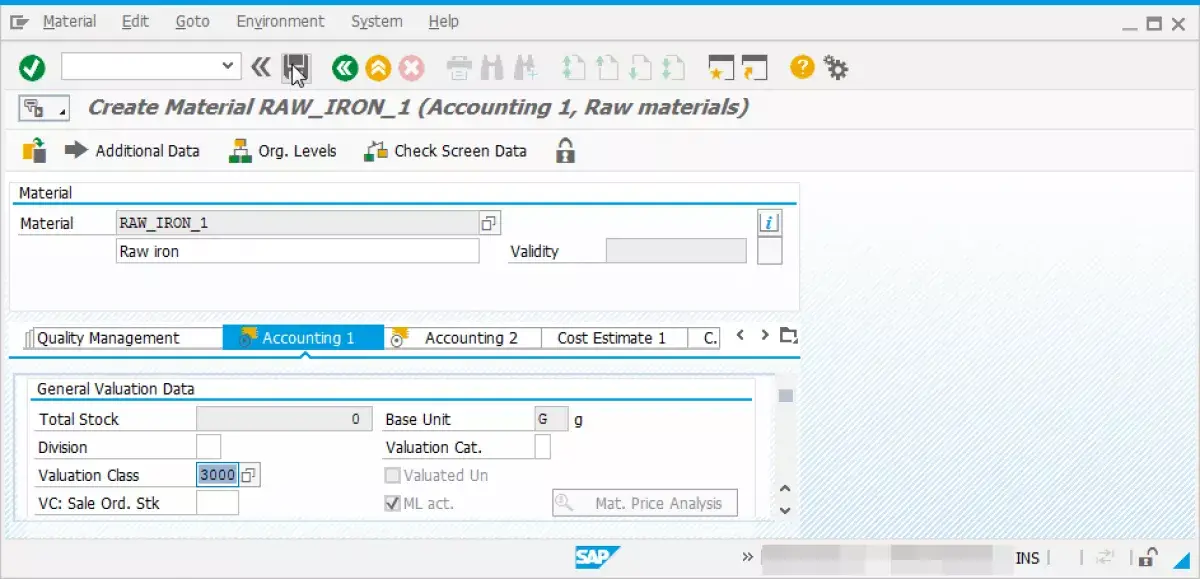Image resolution: width=1200 pixels, height=579 pixels.
Task: Toggle the Valuated Un checkbox
Action: (393, 475)
